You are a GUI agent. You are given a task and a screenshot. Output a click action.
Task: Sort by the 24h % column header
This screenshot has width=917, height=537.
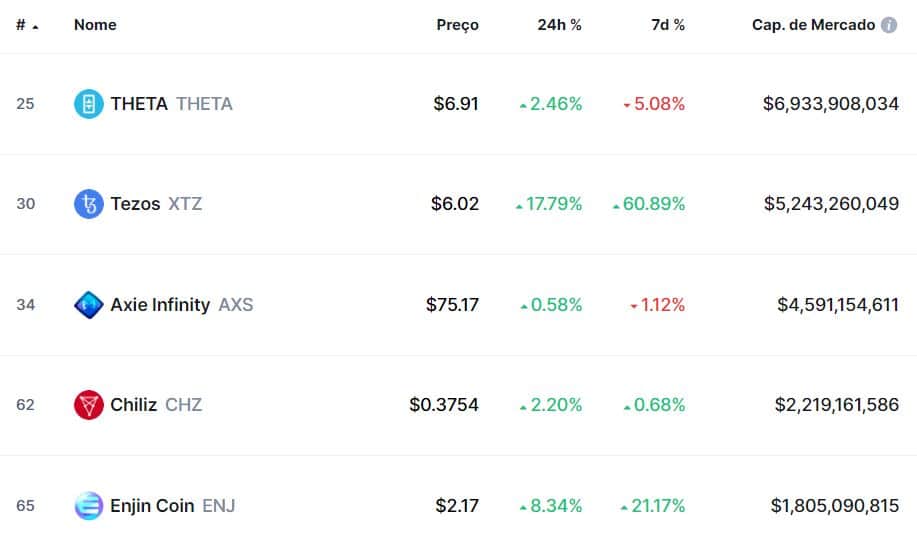pos(560,25)
